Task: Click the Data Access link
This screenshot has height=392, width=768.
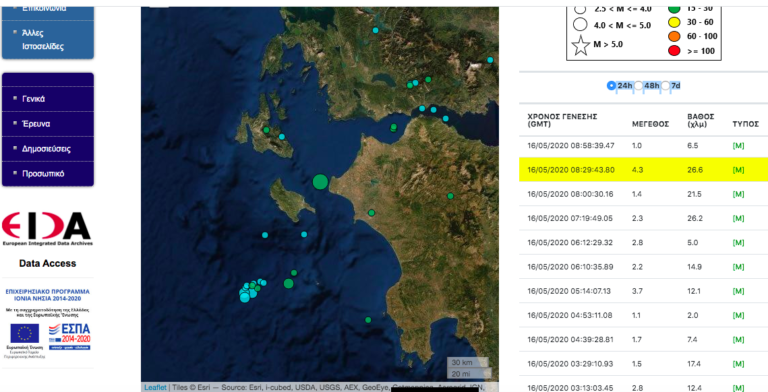Action: [x=48, y=263]
